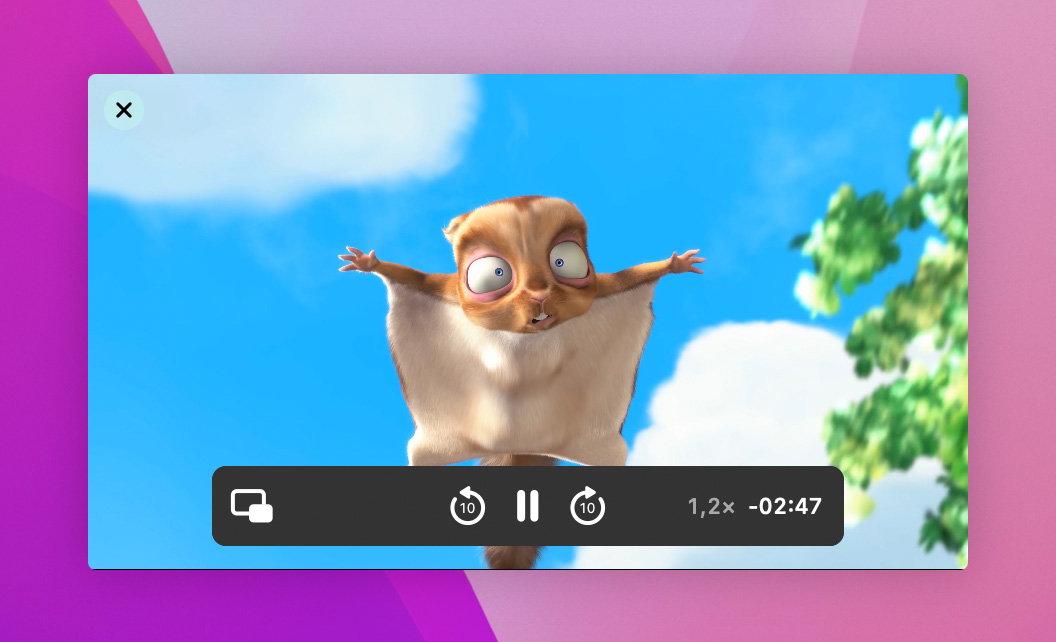Pause the video playback
This screenshot has height=642, width=1056.
tap(528, 506)
